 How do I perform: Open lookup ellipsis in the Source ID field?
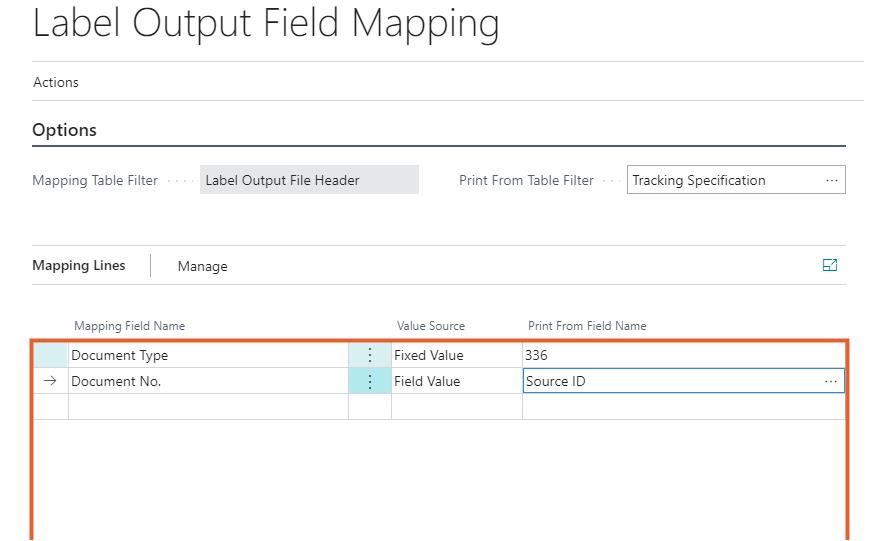pyautogui.click(x=830, y=382)
